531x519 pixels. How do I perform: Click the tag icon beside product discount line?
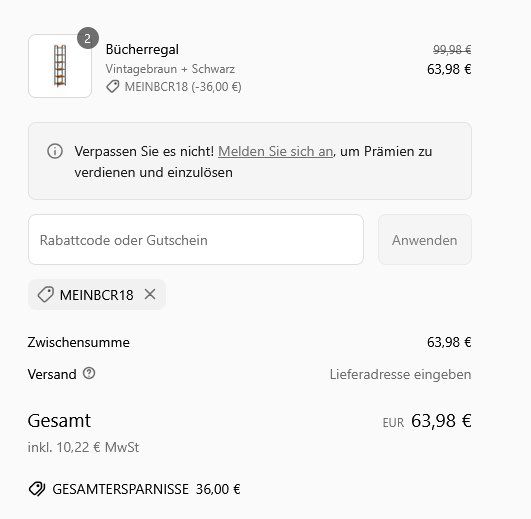113,87
